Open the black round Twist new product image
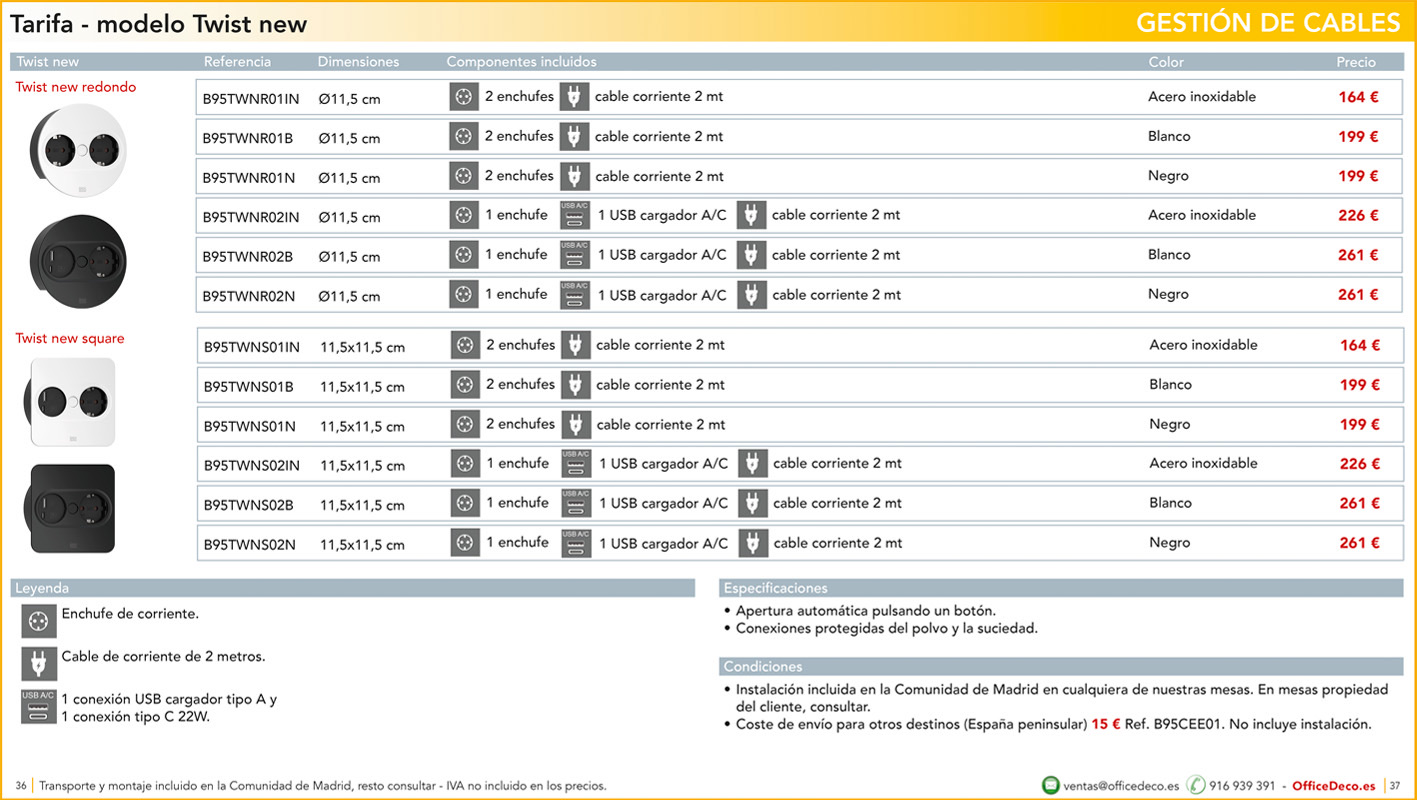This screenshot has height=800, width=1417. tap(78, 262)
